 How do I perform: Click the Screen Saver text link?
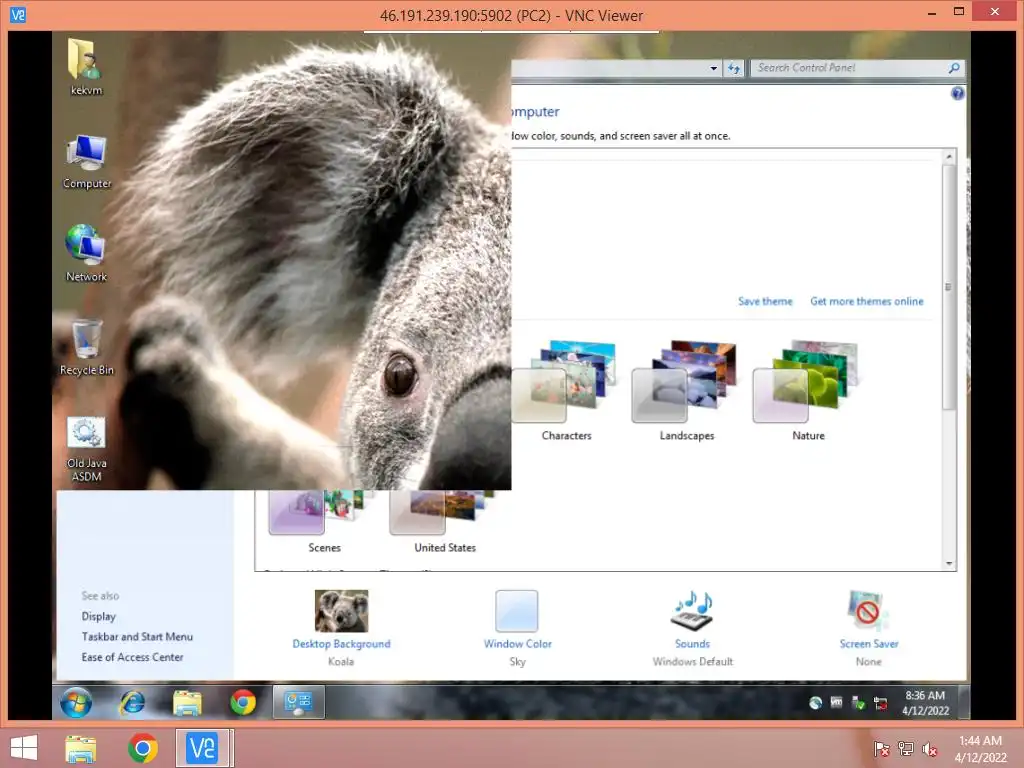tap(869, 644)
